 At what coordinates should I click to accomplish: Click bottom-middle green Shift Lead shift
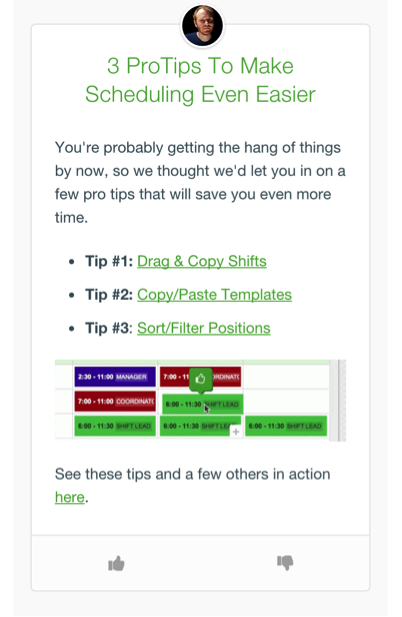(x=200, y=426)
